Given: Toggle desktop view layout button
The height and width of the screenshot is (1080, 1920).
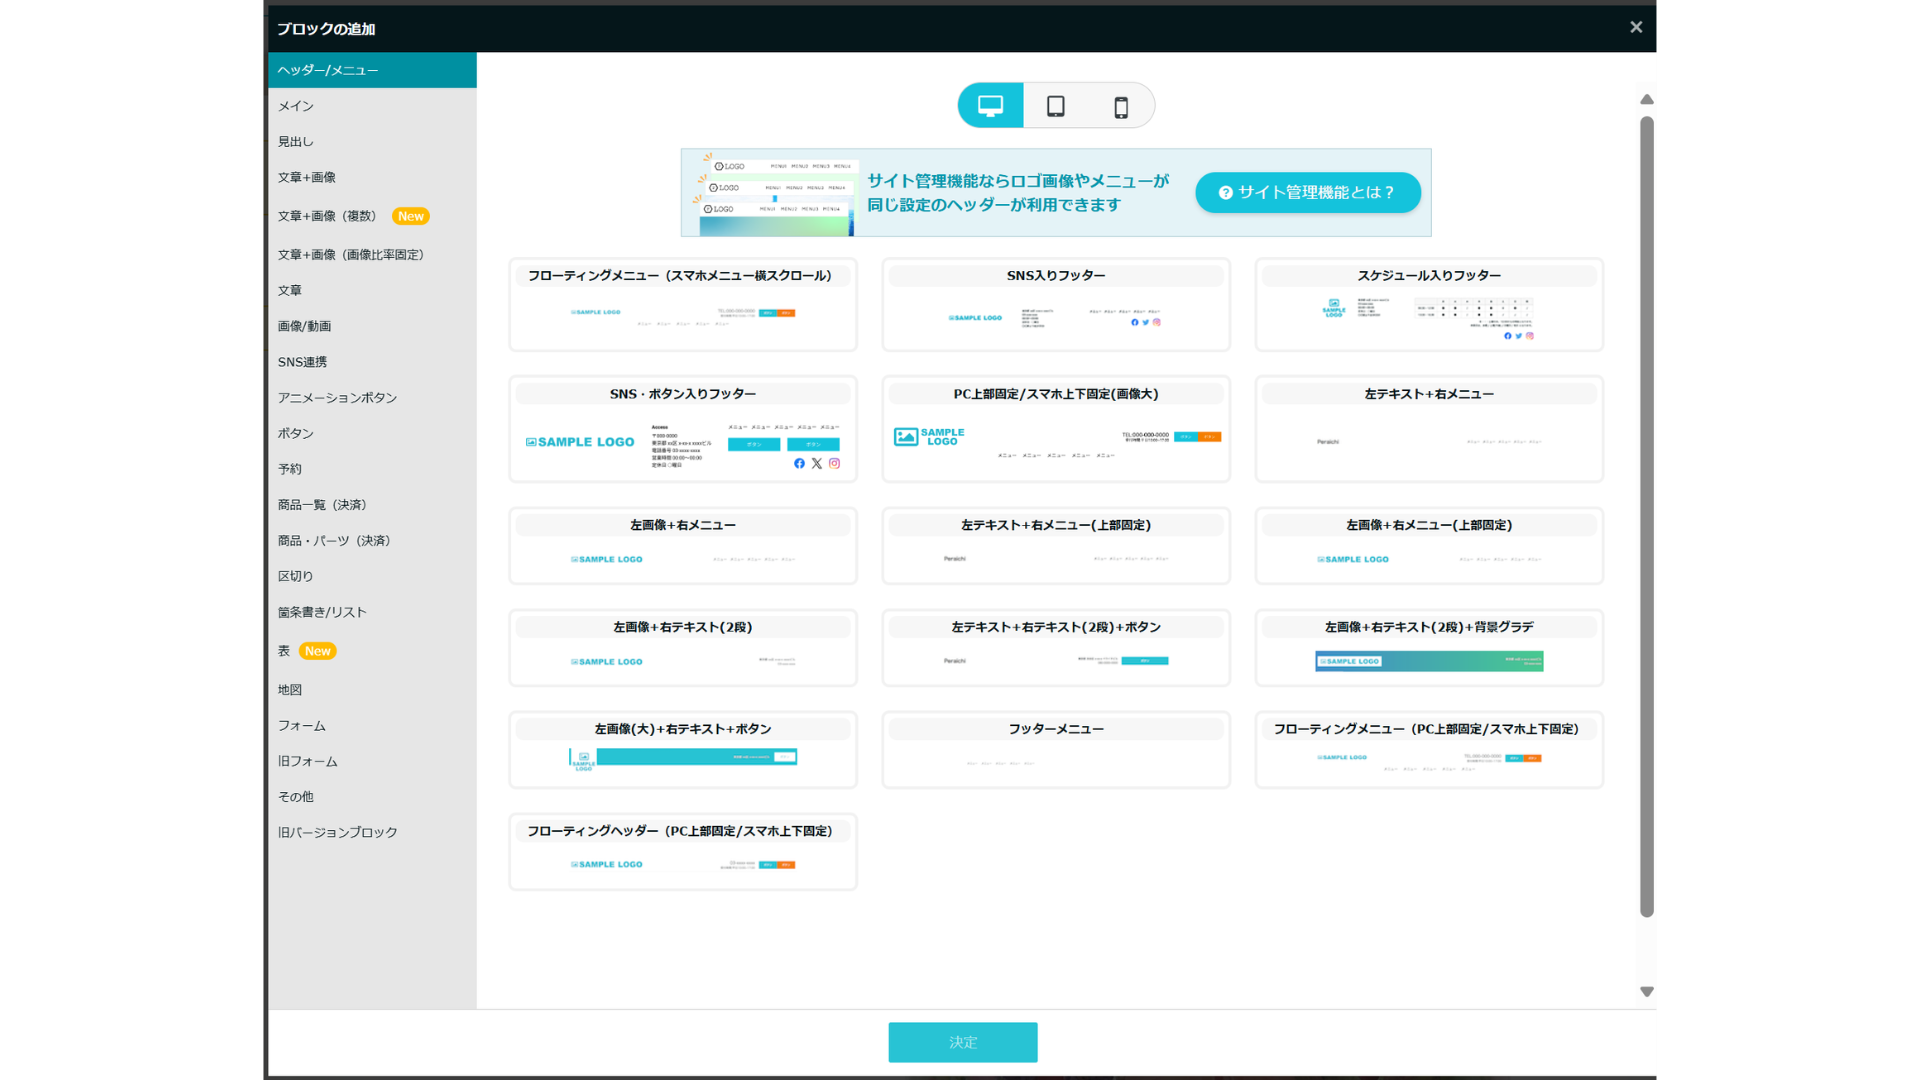Looking at the screenshot, I should click(992, 105).
